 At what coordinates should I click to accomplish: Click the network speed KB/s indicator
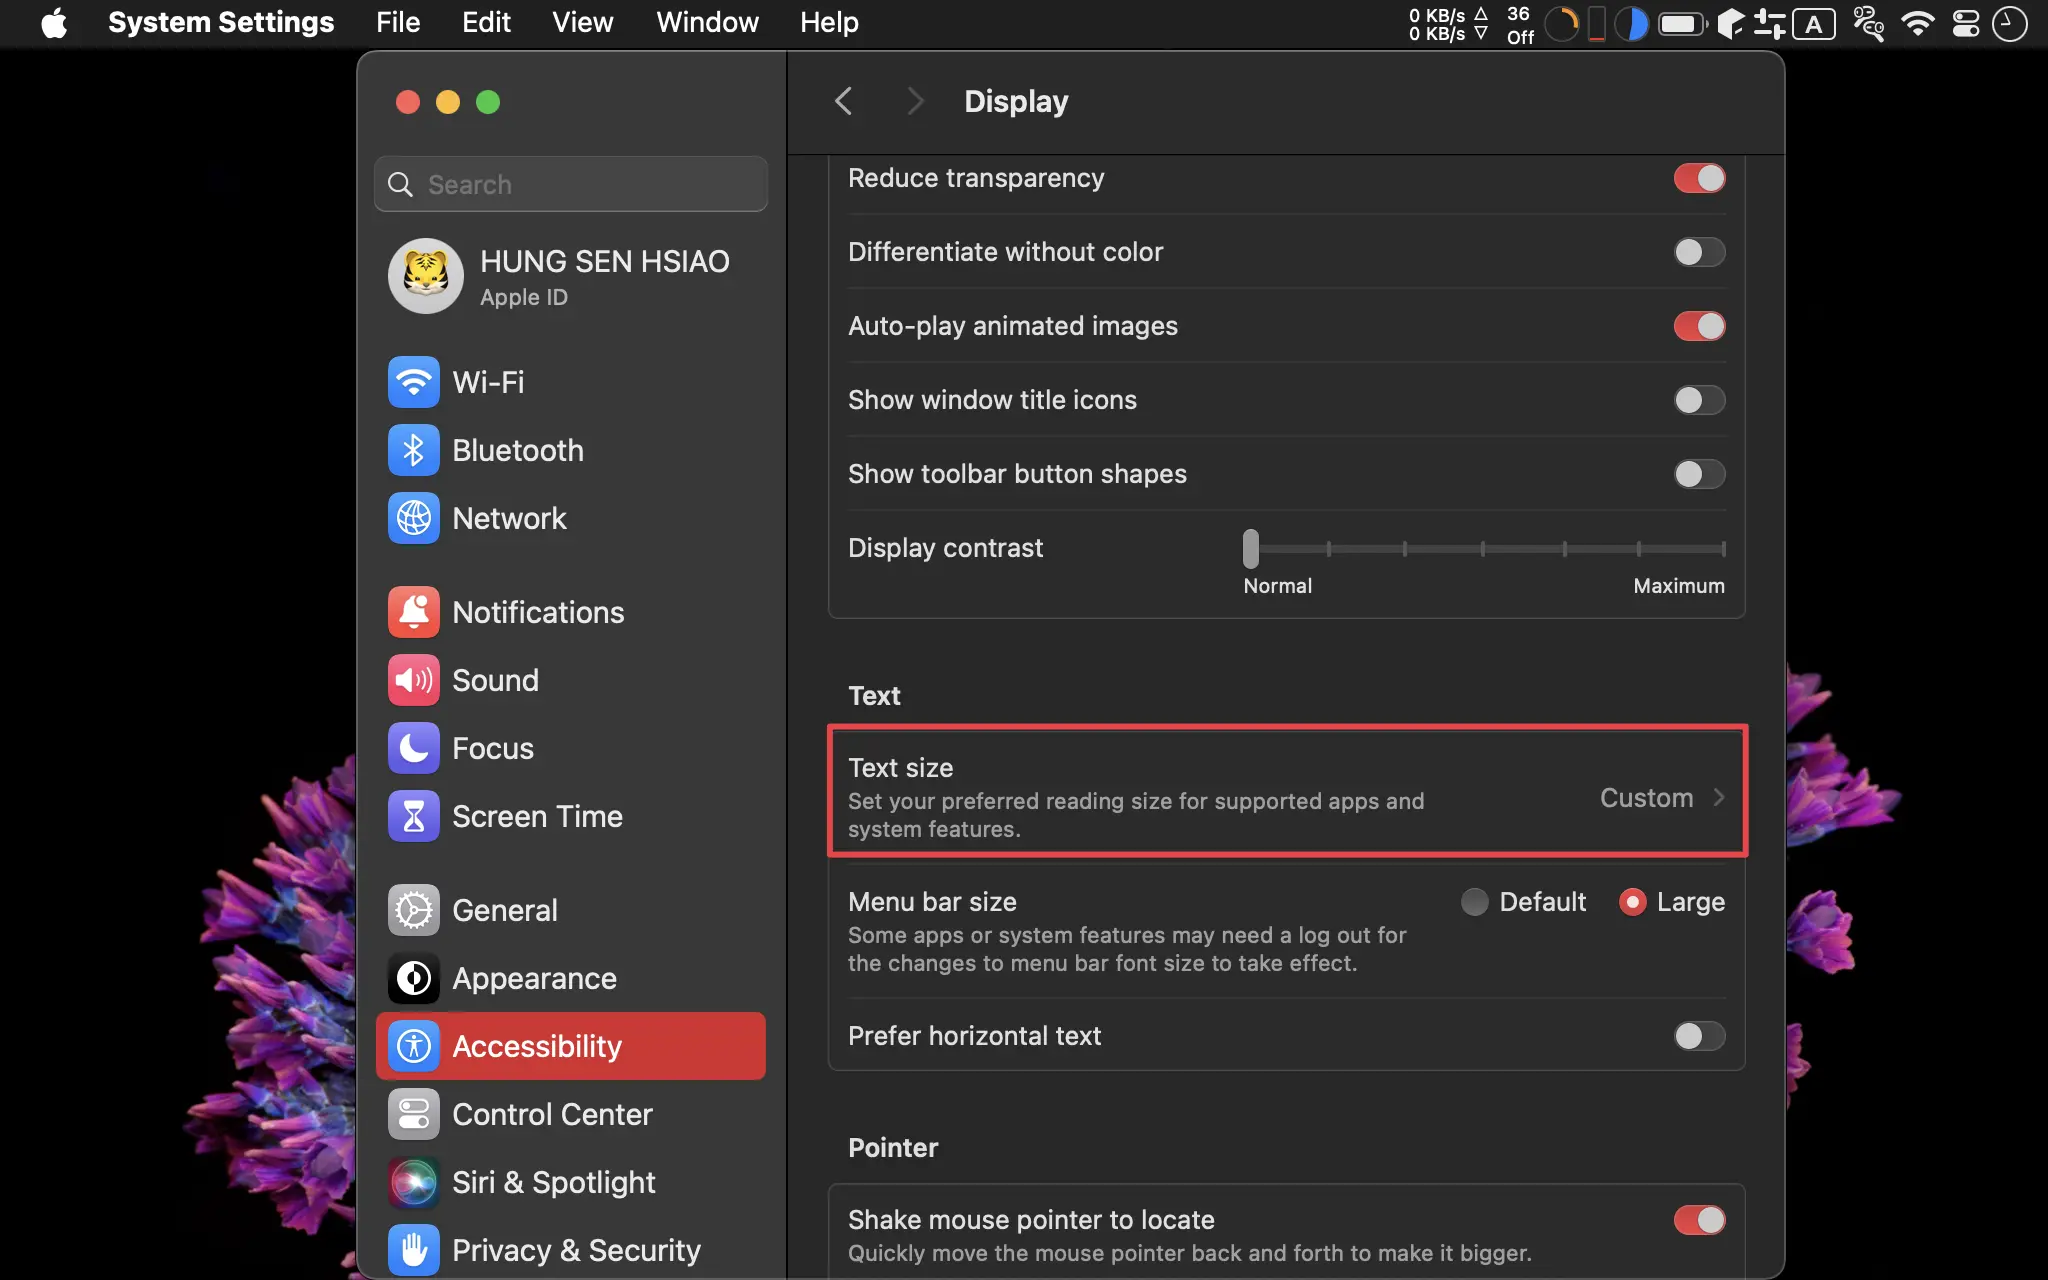click(1447, 23)
